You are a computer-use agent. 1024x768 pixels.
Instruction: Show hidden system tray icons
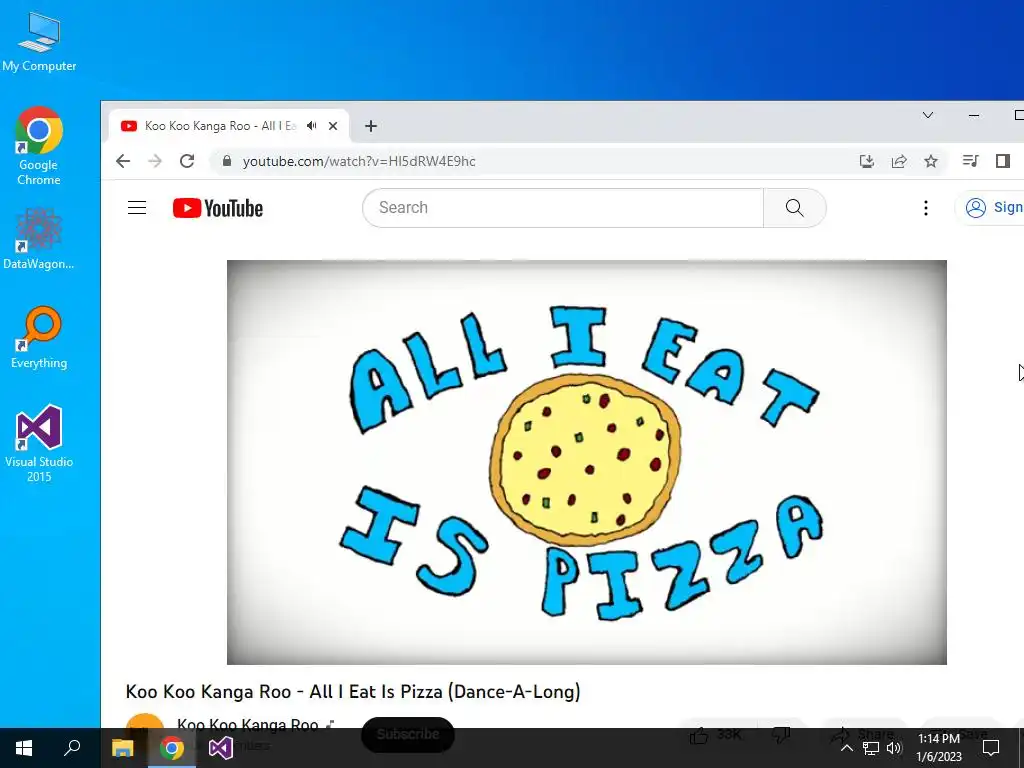846,748
